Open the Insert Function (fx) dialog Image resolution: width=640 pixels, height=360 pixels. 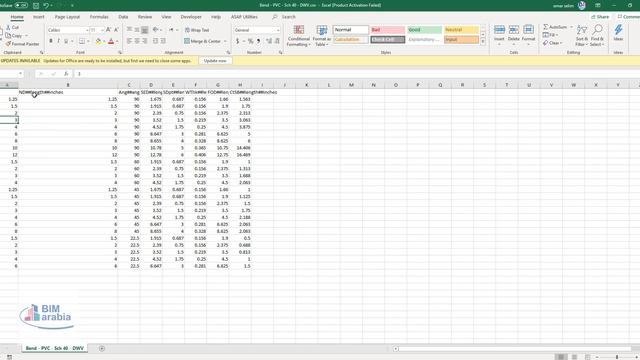66,74
